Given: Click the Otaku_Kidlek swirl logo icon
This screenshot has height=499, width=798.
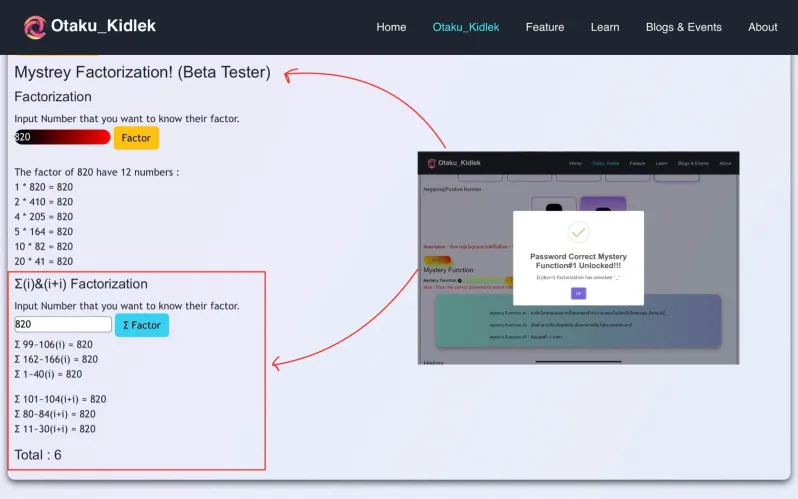Looking at the screenshot, I should (x=35, y=27).
